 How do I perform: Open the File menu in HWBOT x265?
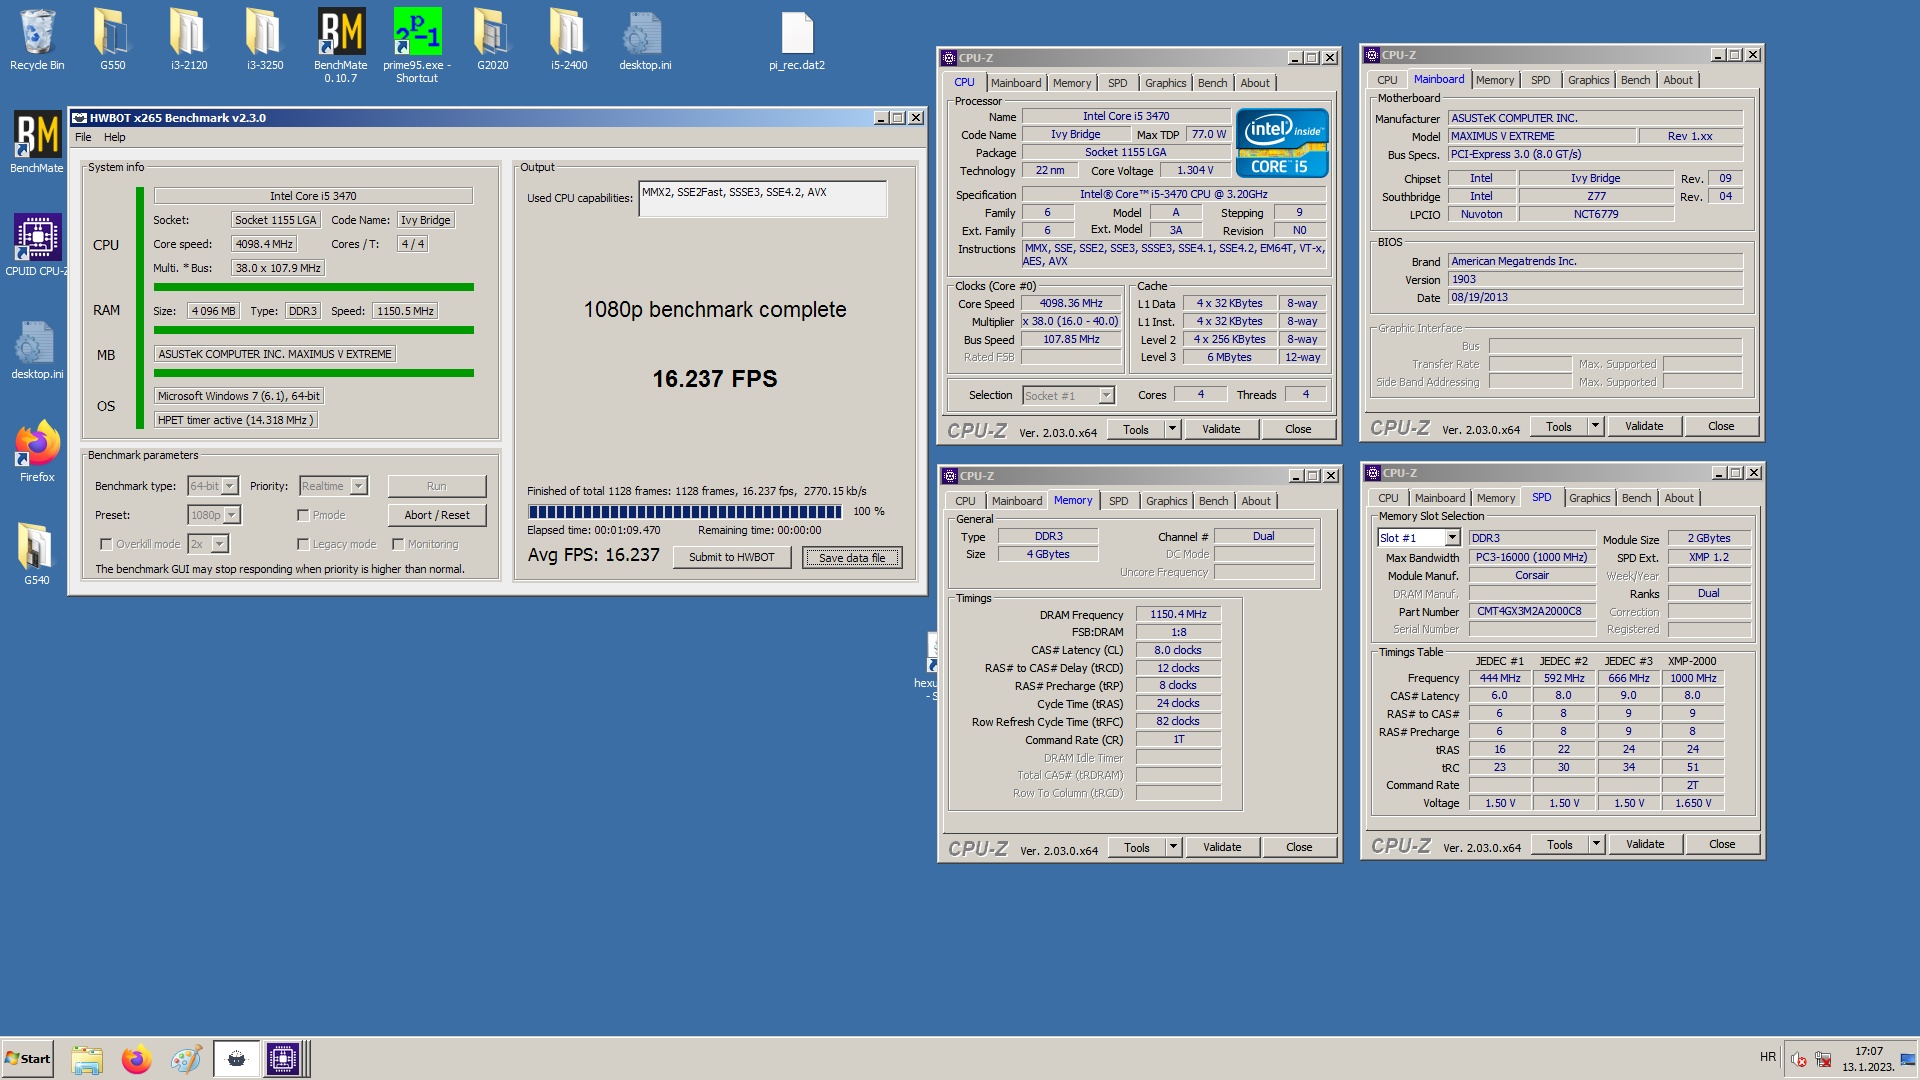tap(83, 137)
